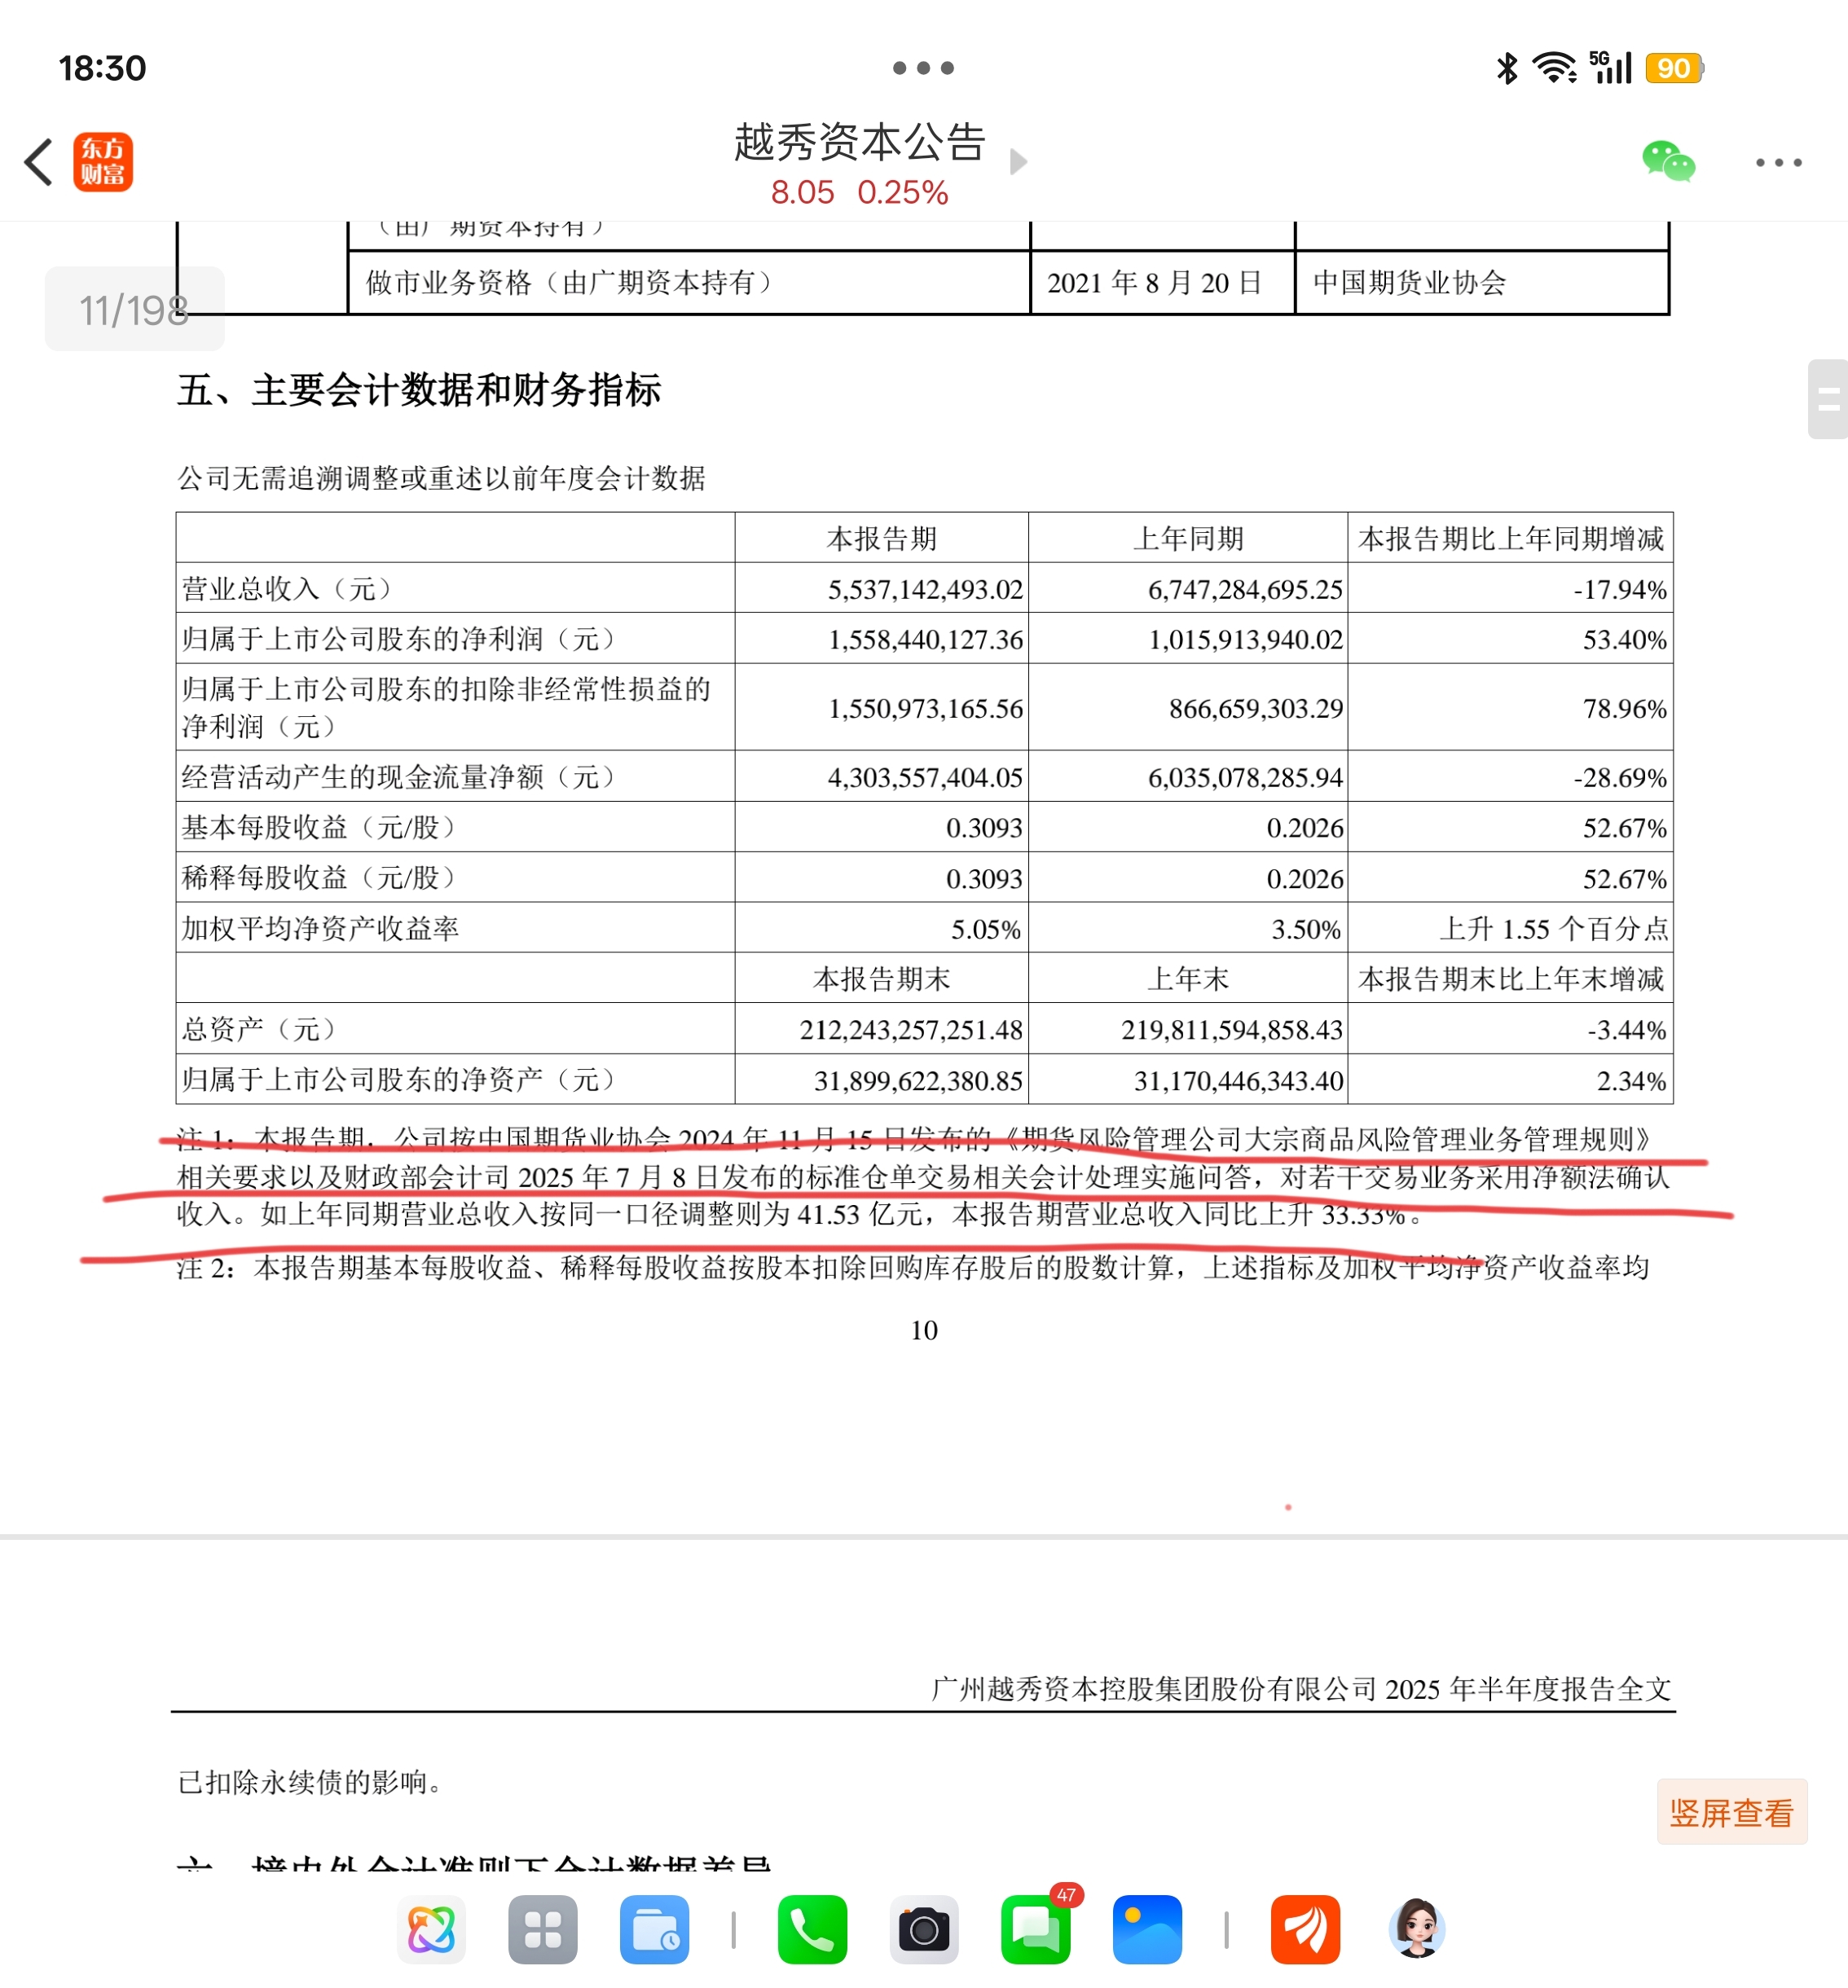Open the green Phone app in dock
1848x1988 pixels.
[x=812, y=1929]
